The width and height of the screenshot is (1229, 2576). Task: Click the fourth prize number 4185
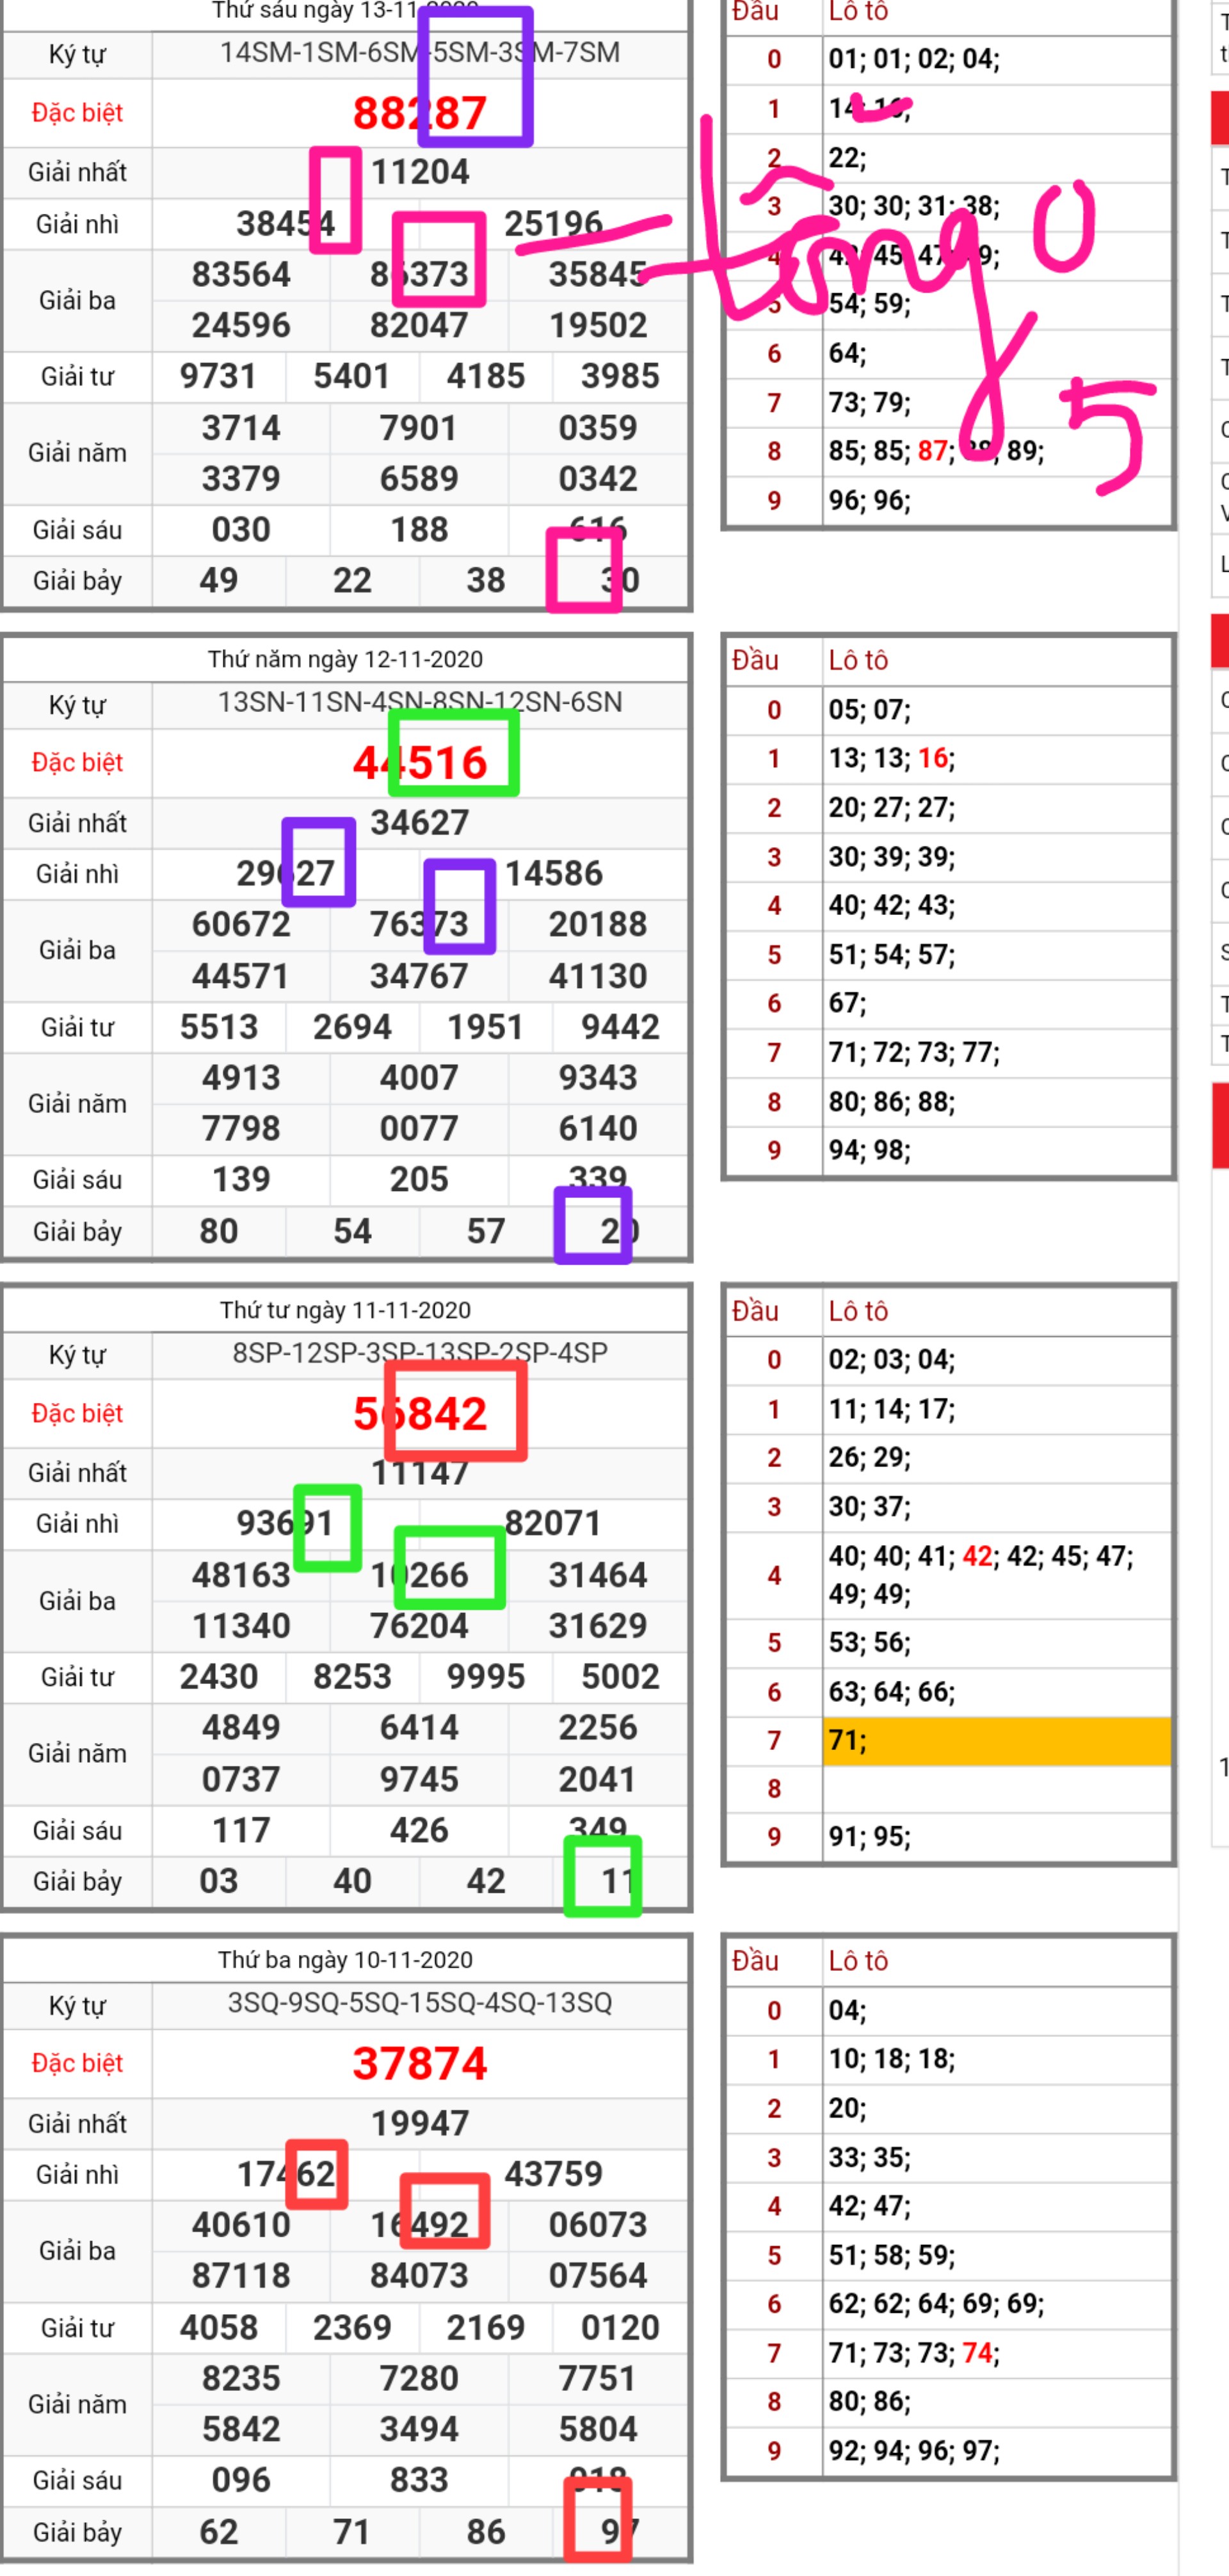pos(486,376)
